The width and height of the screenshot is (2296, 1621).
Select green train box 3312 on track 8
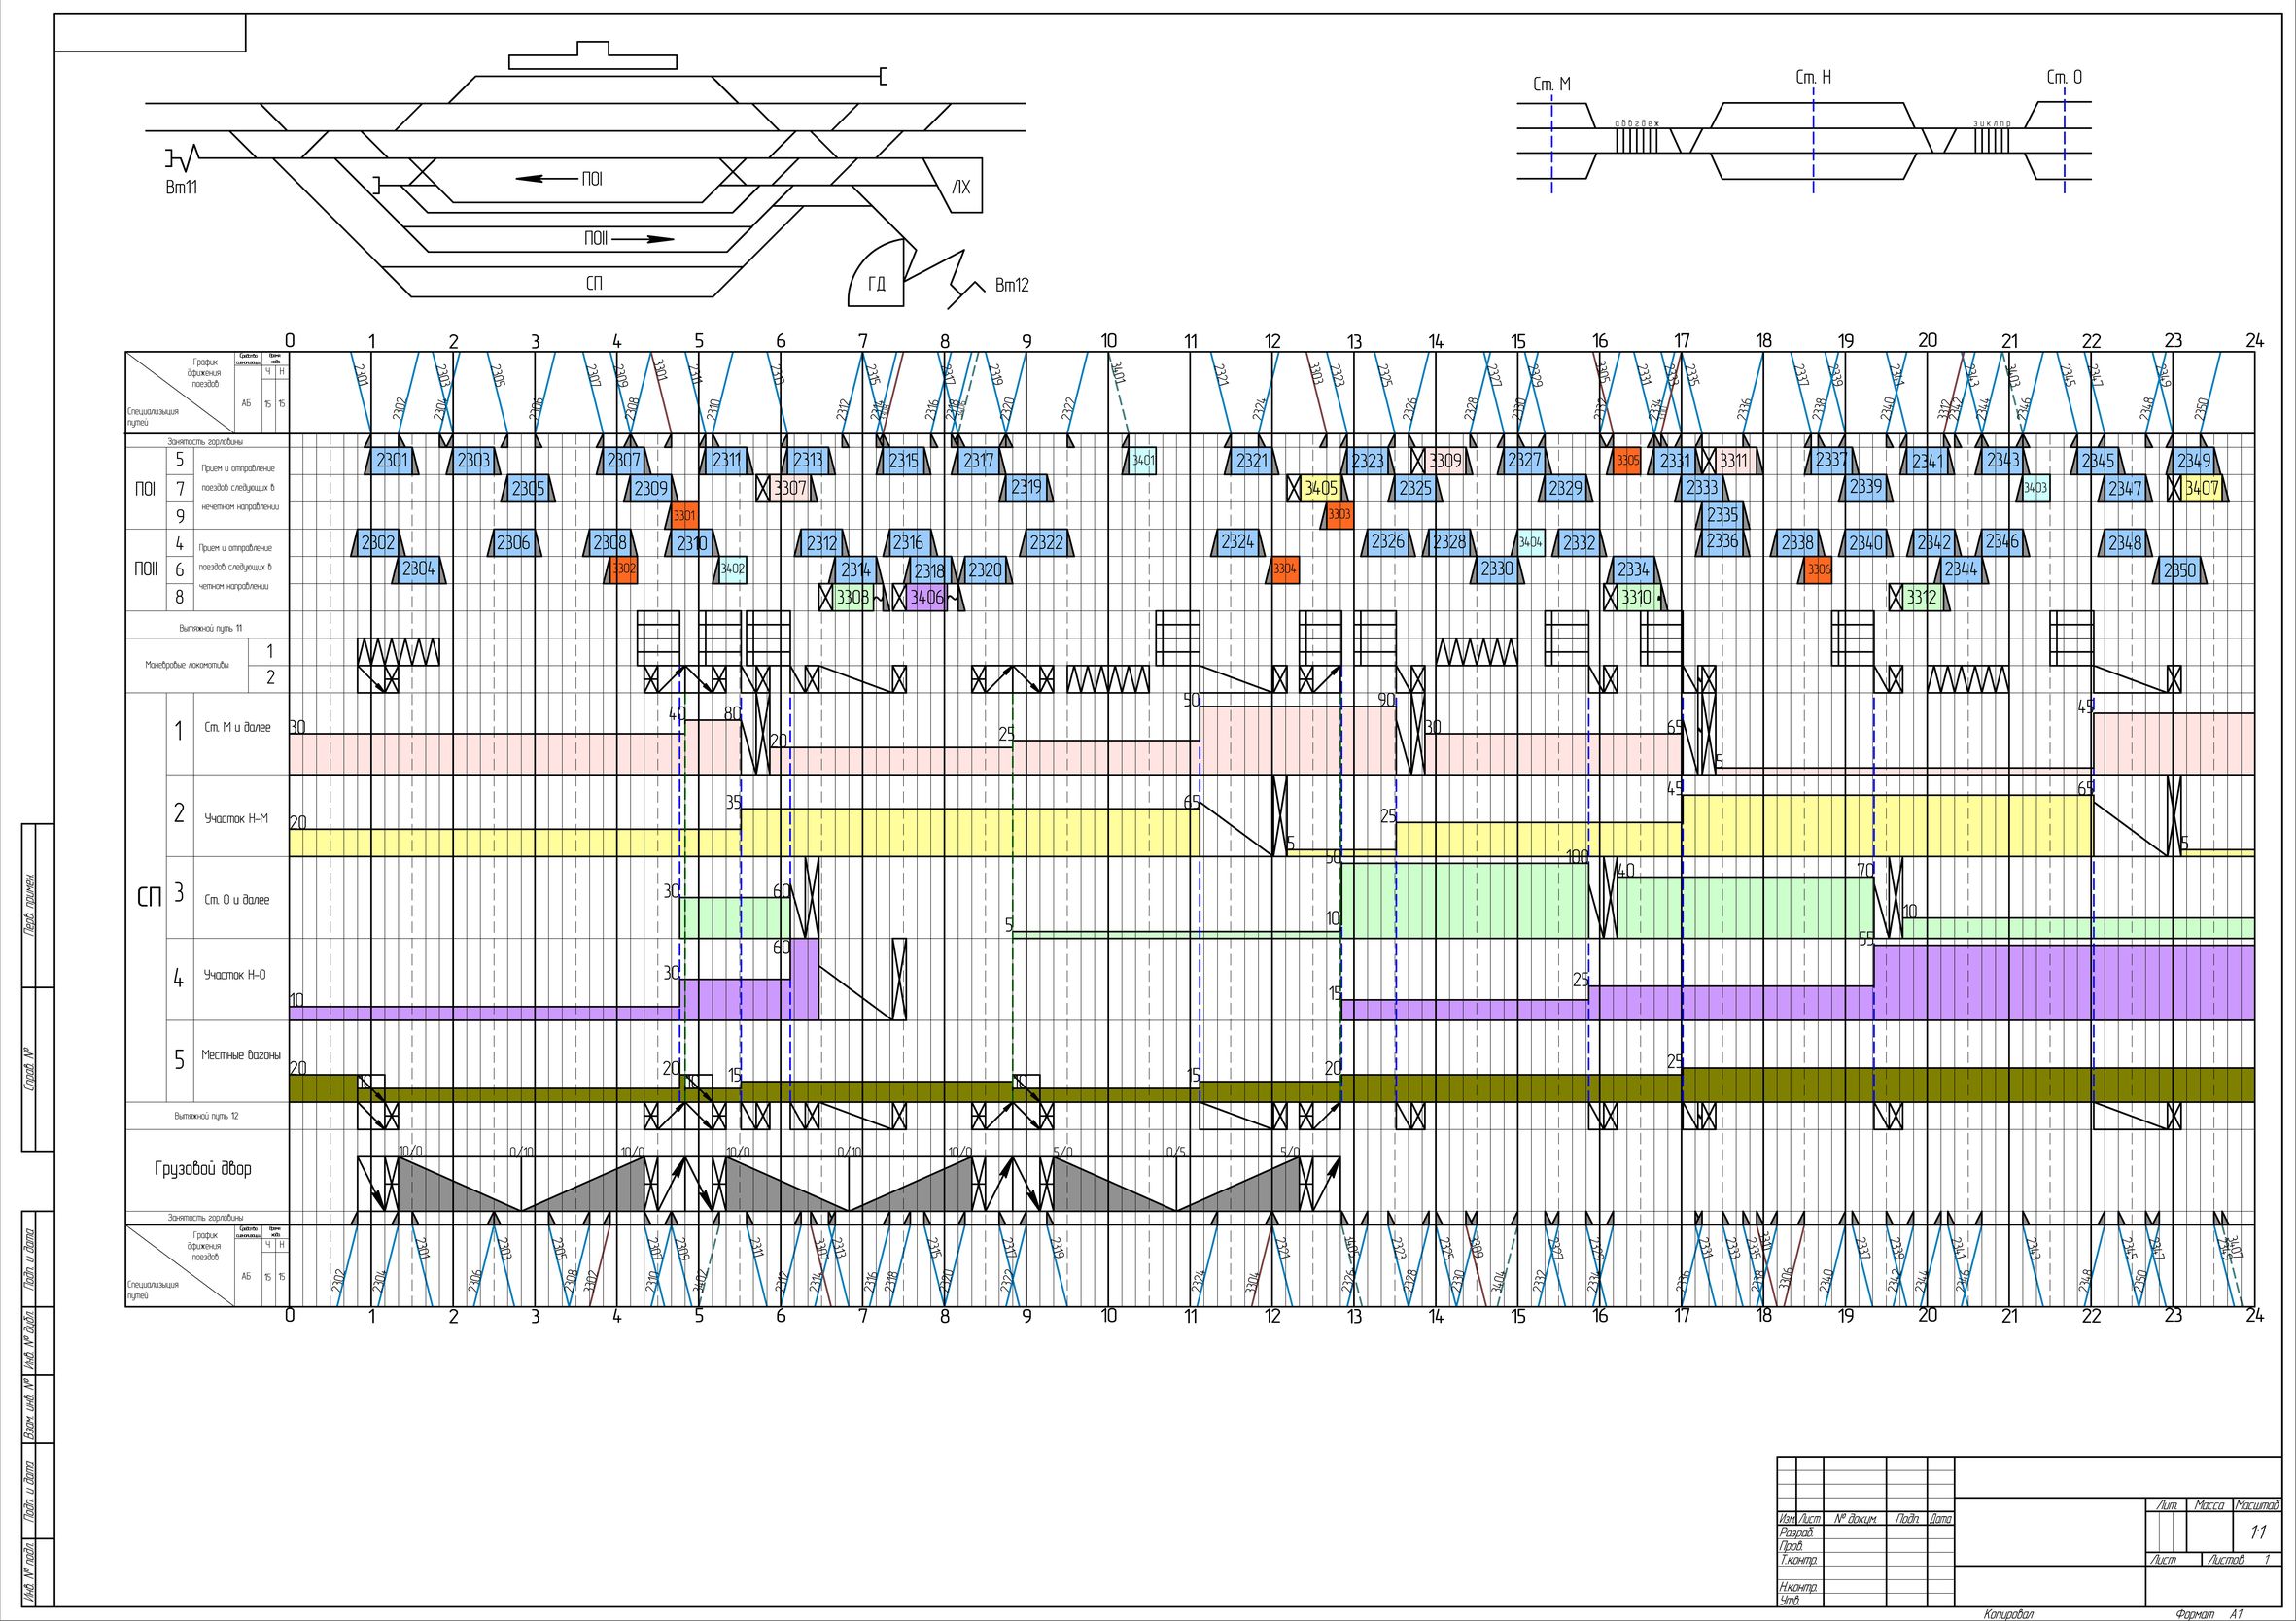click(1921, 597)
